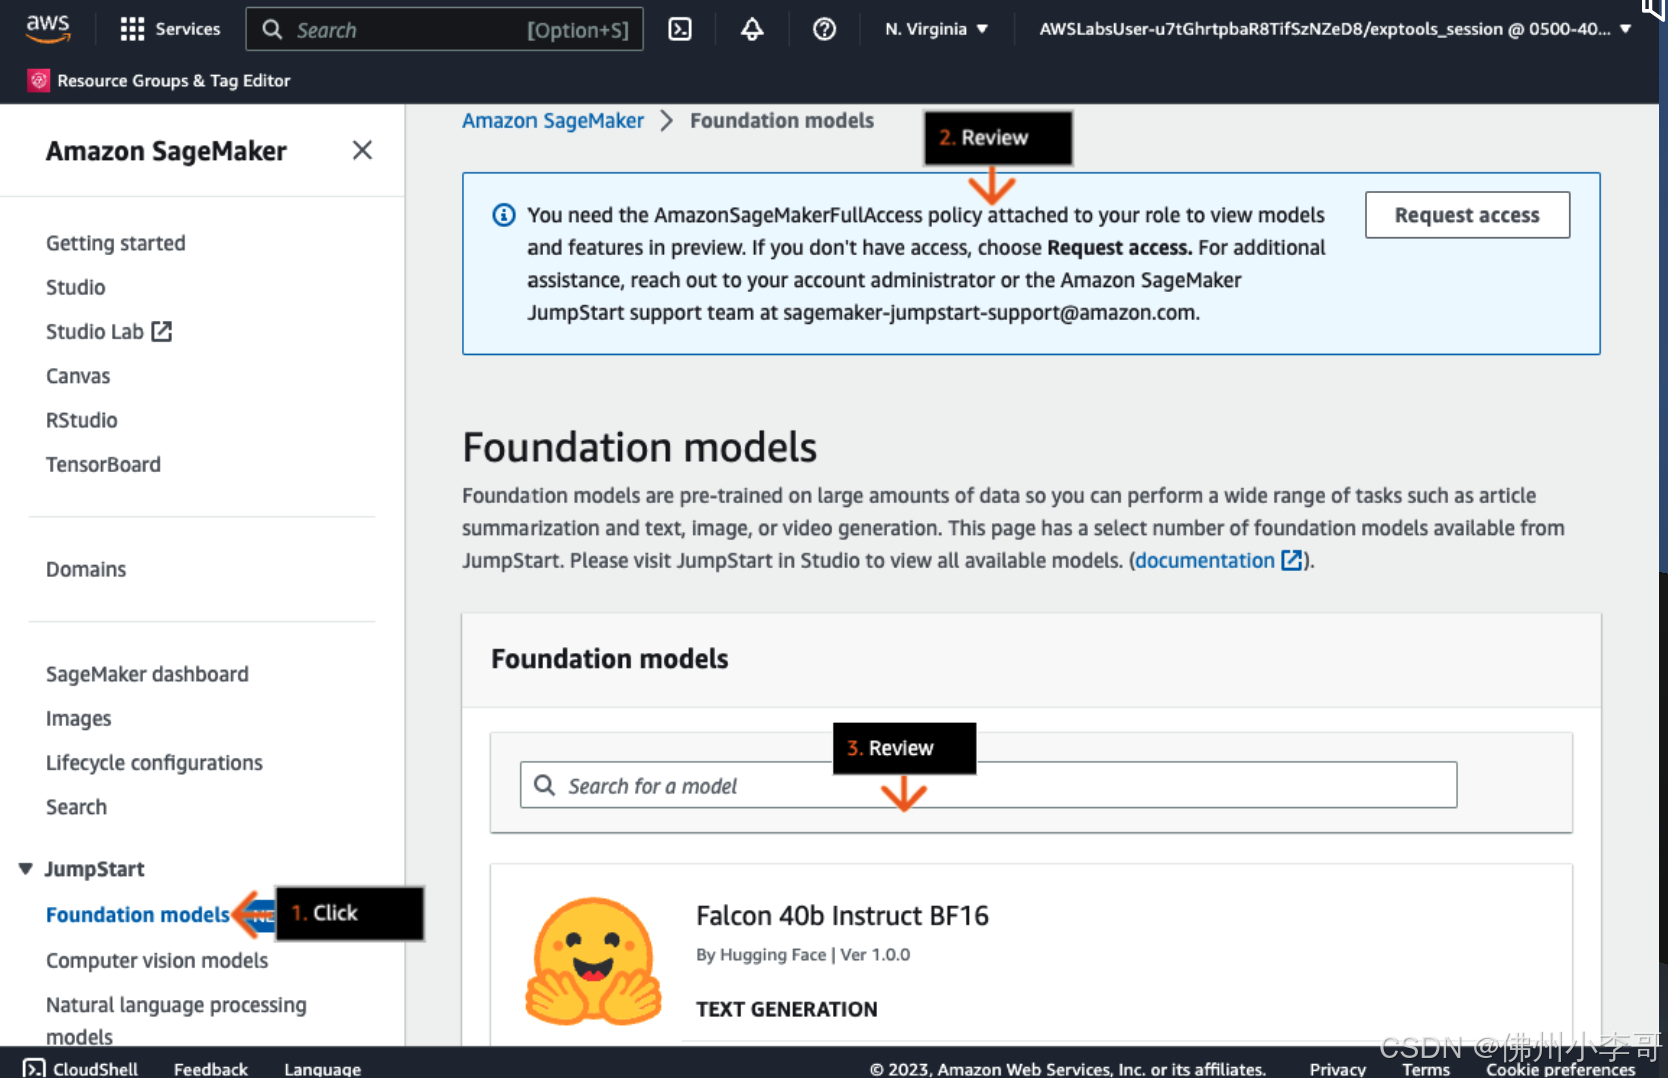This screenshot has height=1078, width=1668.
Task: Open Getting started in sidebar
Action: point(116,243)
